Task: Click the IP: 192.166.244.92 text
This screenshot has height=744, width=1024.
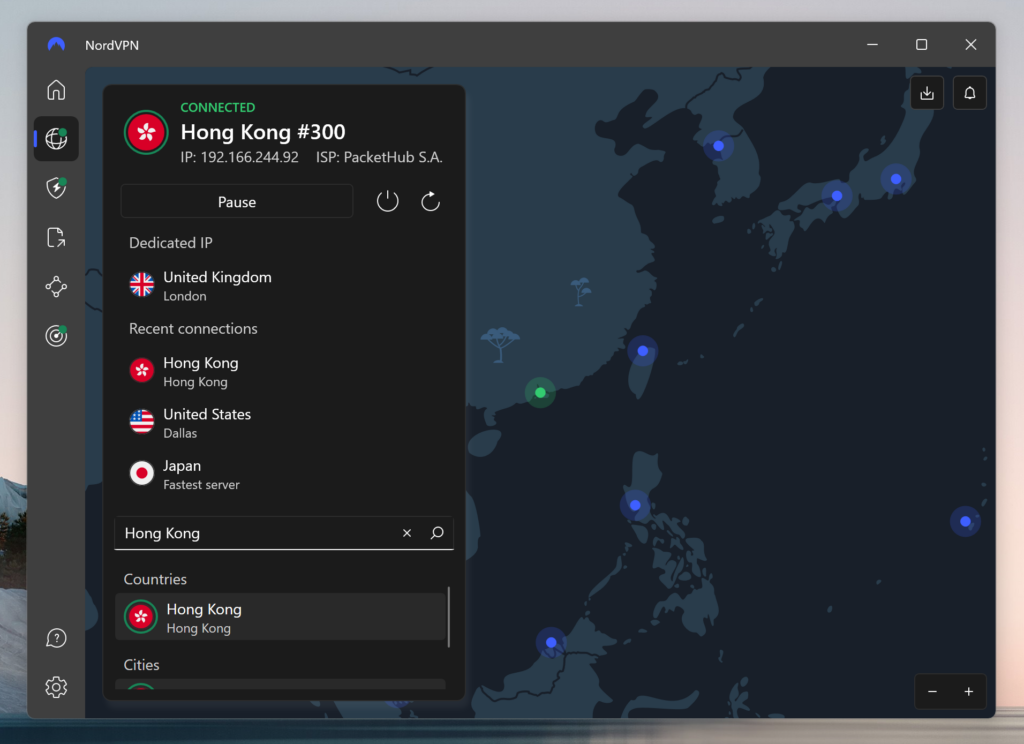Action: click(239, 157)
